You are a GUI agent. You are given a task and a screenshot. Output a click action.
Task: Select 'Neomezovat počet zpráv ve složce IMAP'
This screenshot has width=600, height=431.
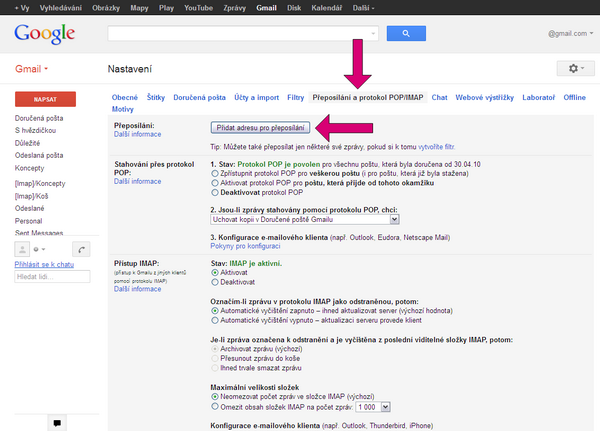pyautogui.click(x=215, y=397)
